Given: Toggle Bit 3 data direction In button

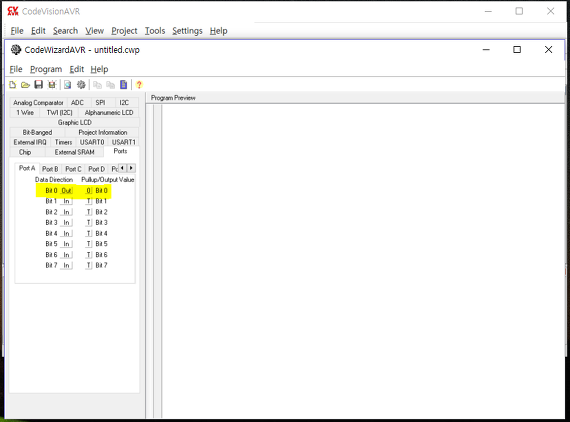Looking at the screenshot, I should pyautogui.click(x=66, y=222).
